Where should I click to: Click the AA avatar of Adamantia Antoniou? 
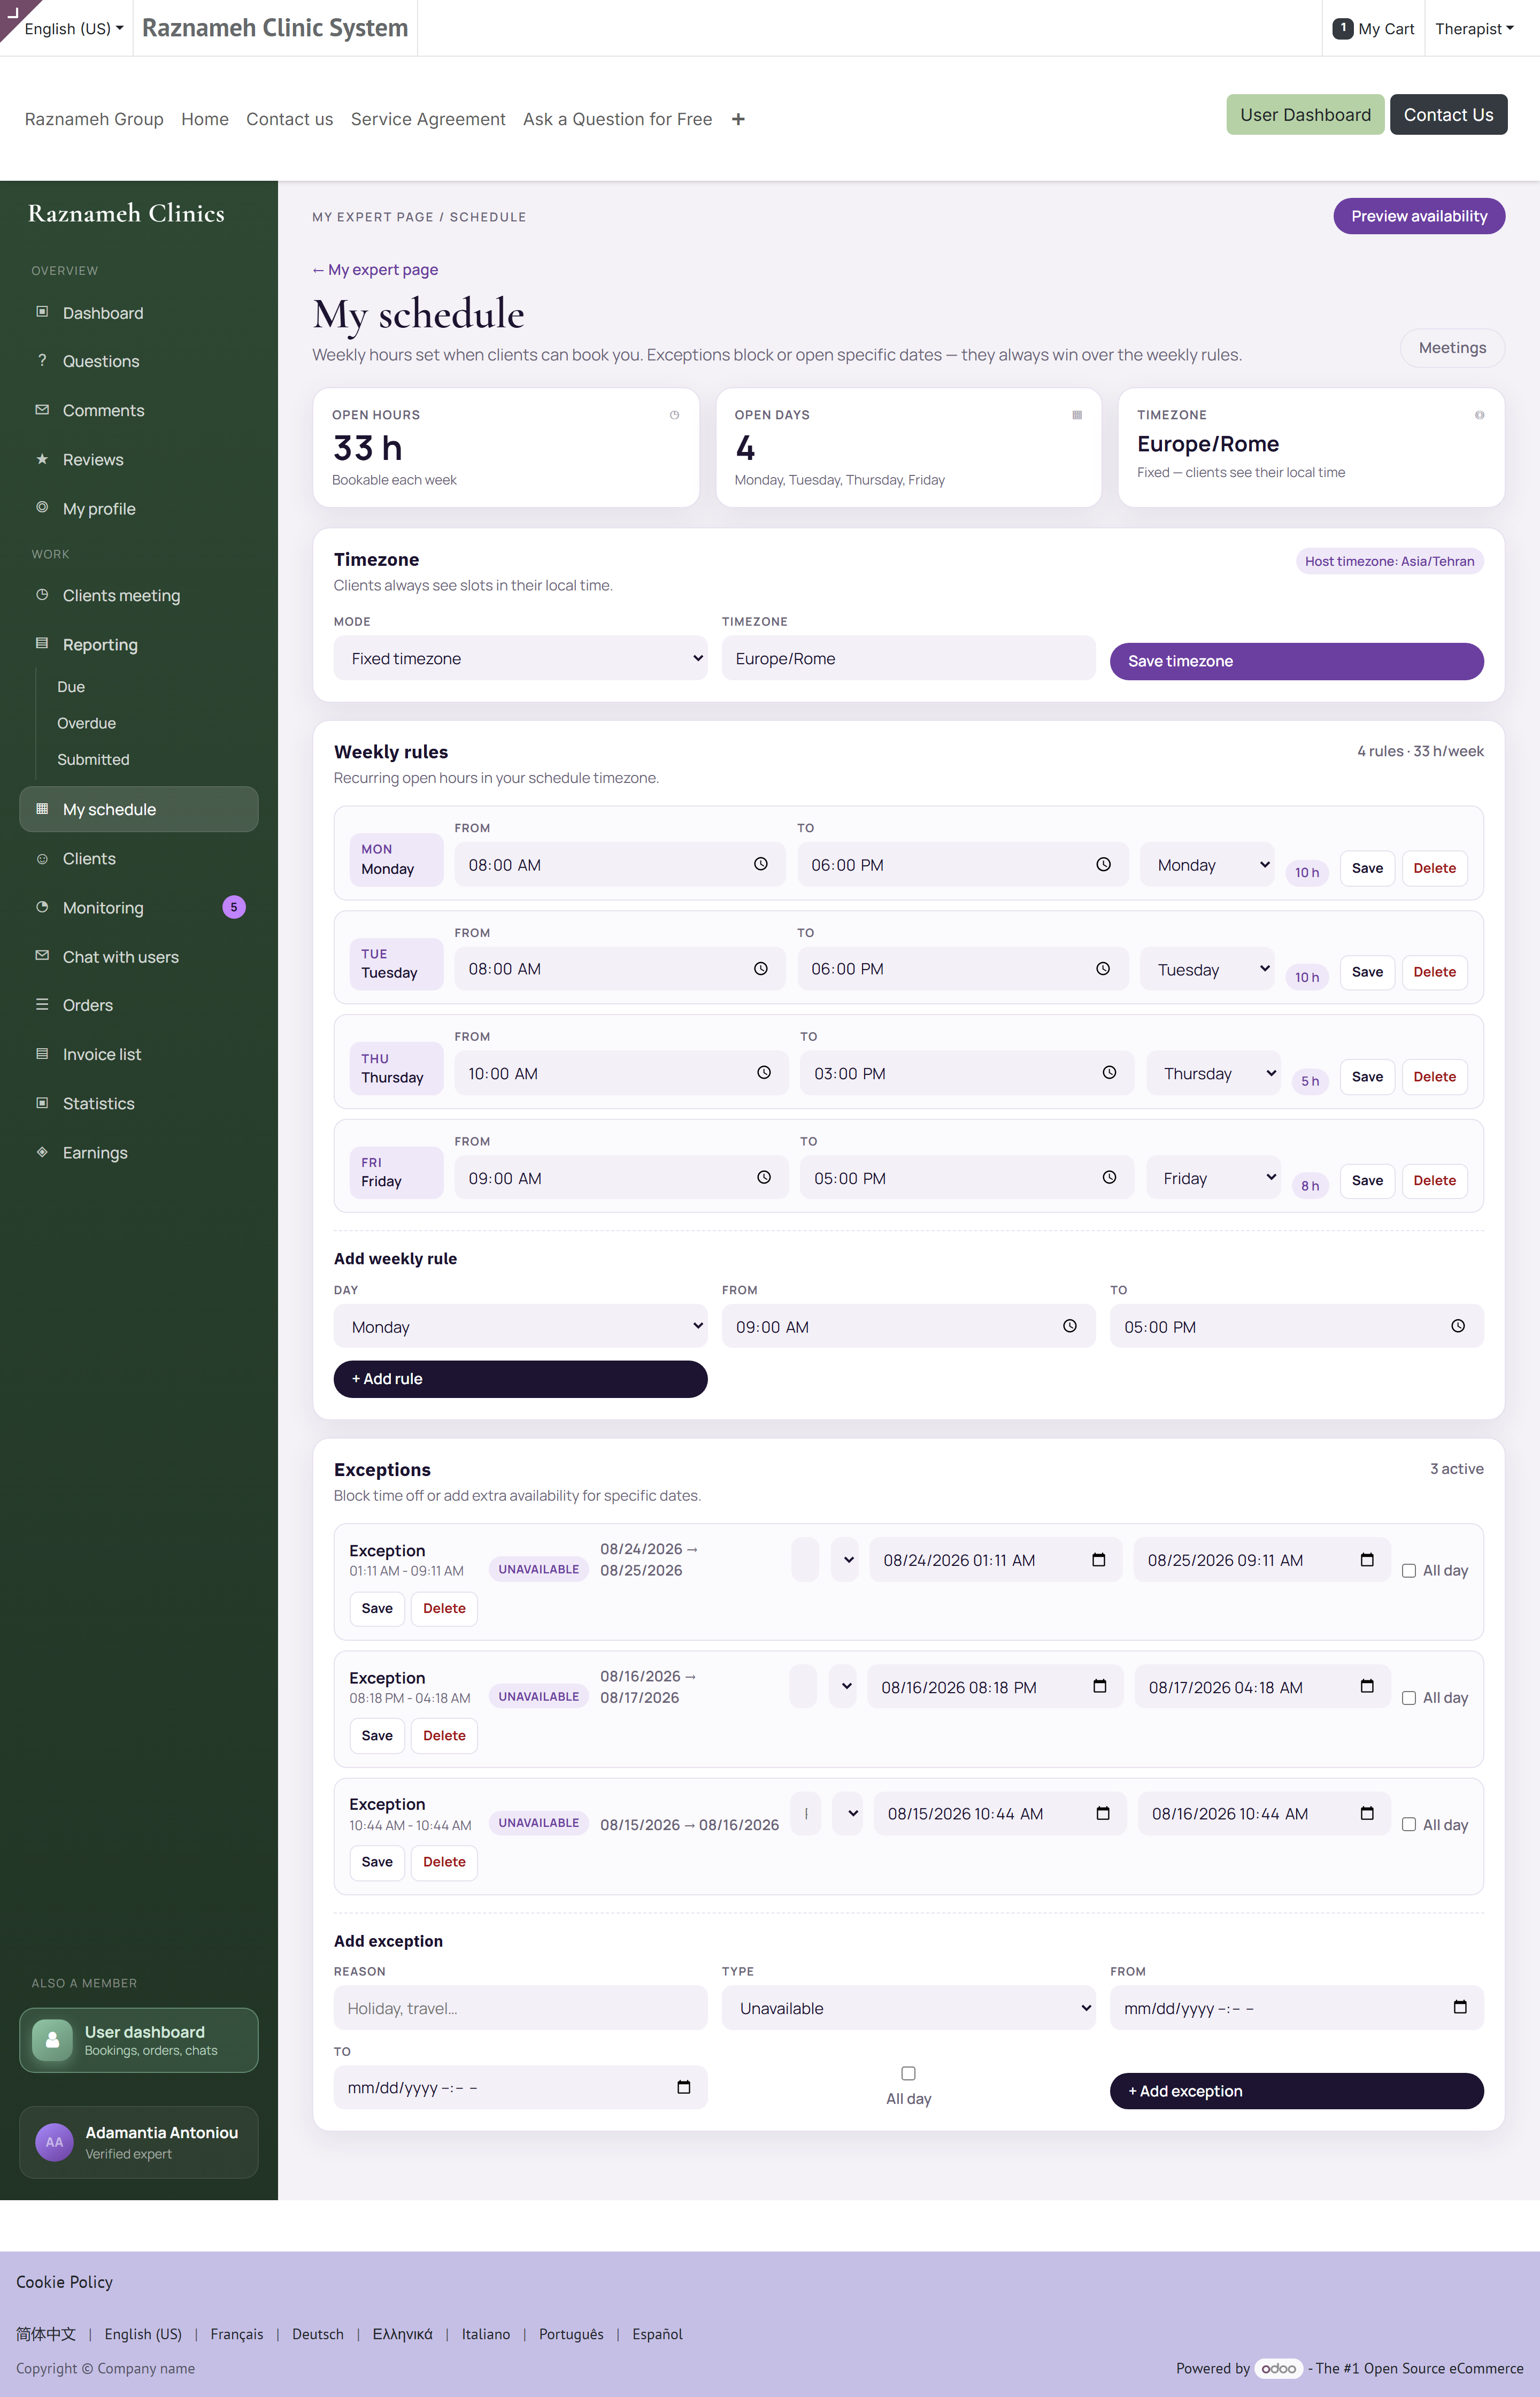point(54,2142)
